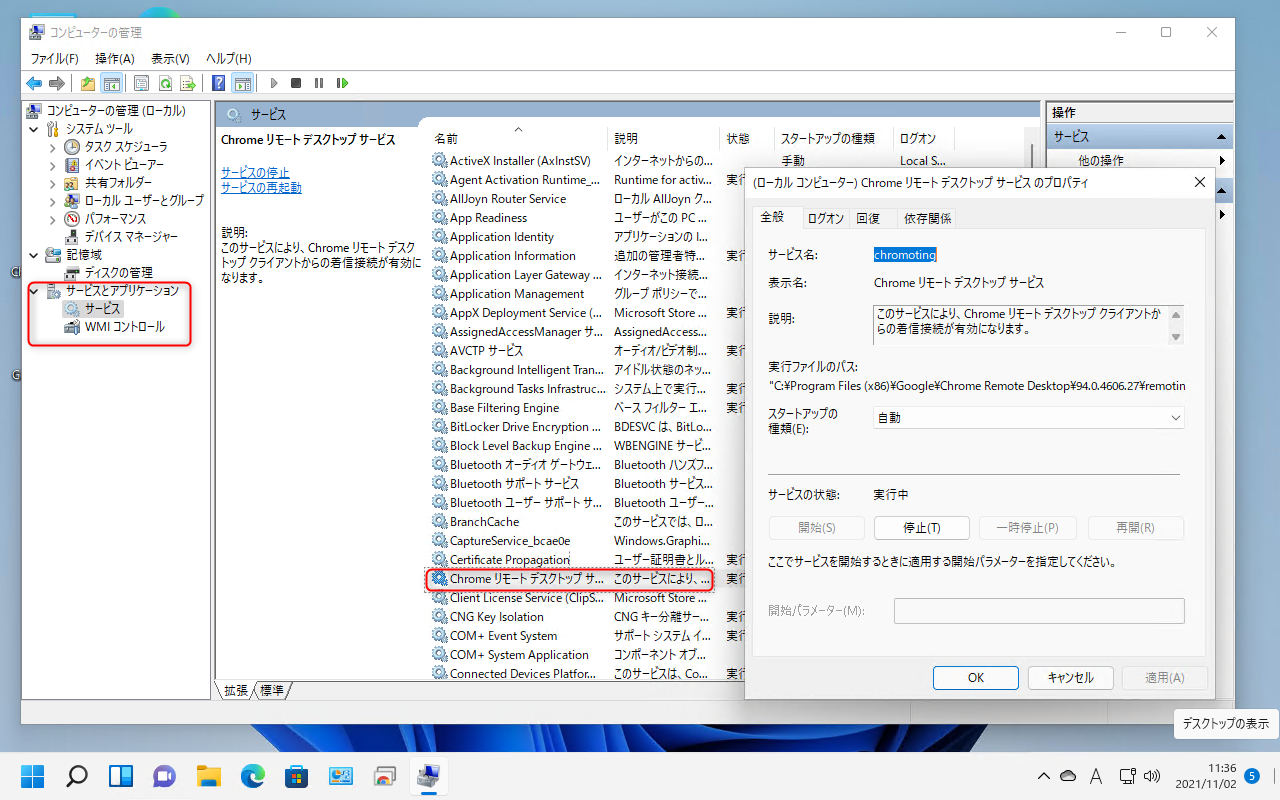
Task: Open Properties from the toolbar icon
Action: (x=142, y=83)
